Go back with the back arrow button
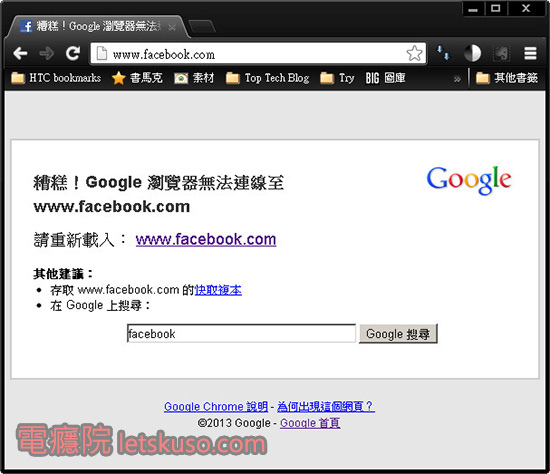 point(20,53)
